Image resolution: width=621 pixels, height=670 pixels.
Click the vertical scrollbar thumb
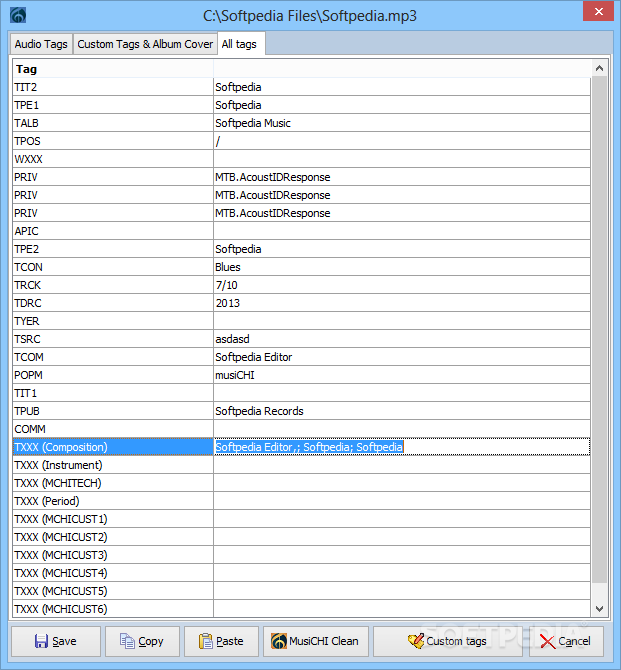pyautogui.click(x=599, y=329)
